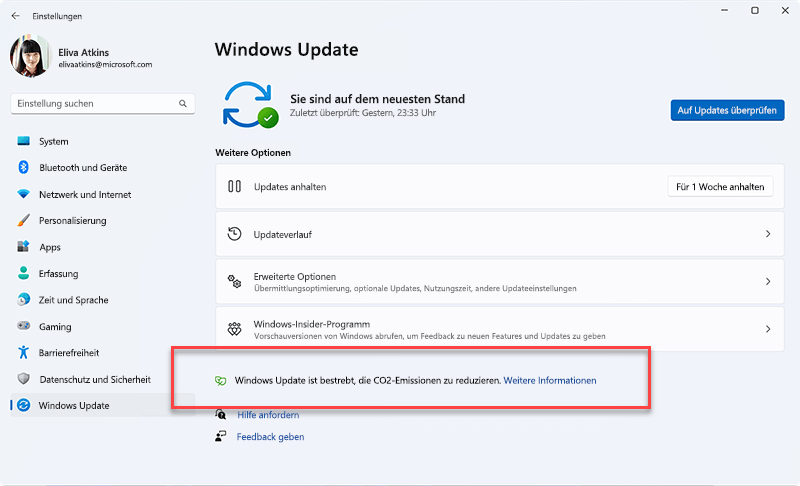This screenshot has height=486, width=800.
Task: Click the Zeit und Sprache globe icon
Action: tap(23, 299)
